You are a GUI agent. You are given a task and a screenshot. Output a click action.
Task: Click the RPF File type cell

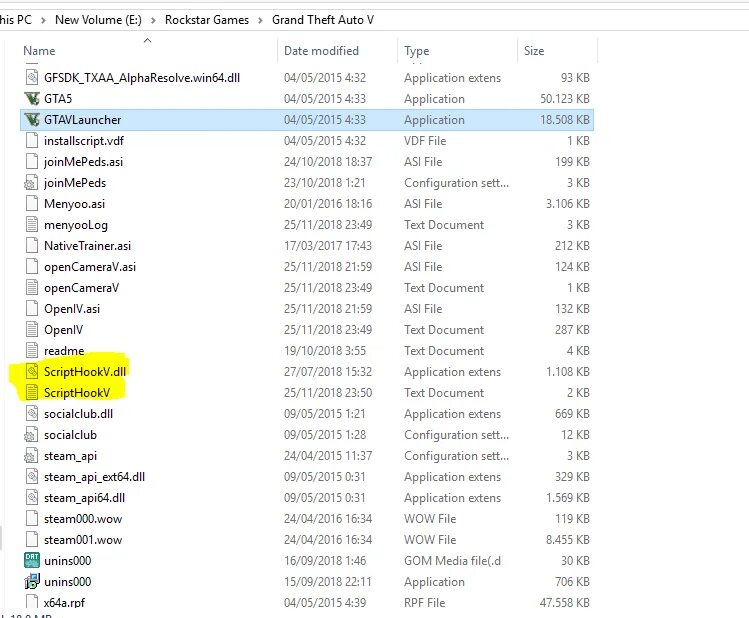point(424,603)
